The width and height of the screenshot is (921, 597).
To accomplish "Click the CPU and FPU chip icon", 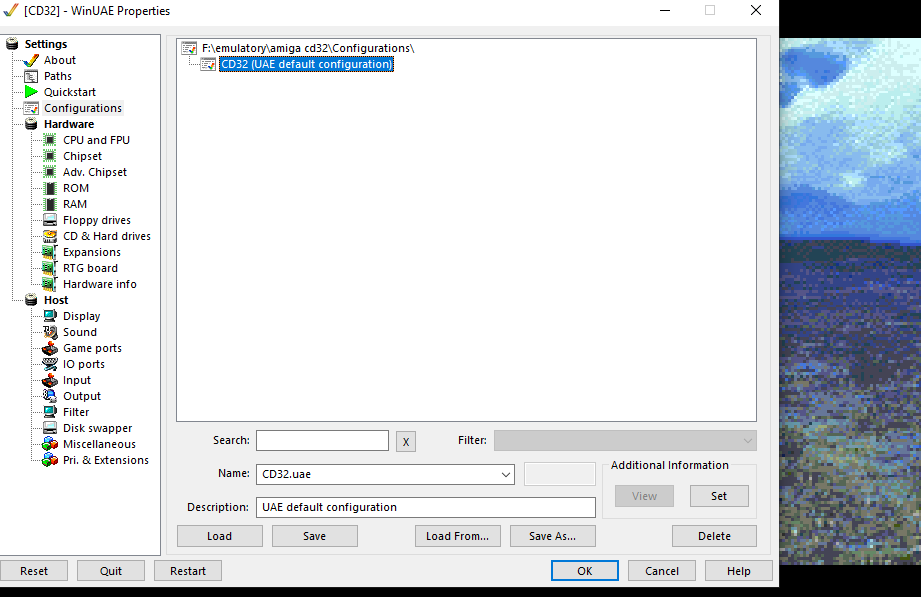I will click(x=50, y=140).
